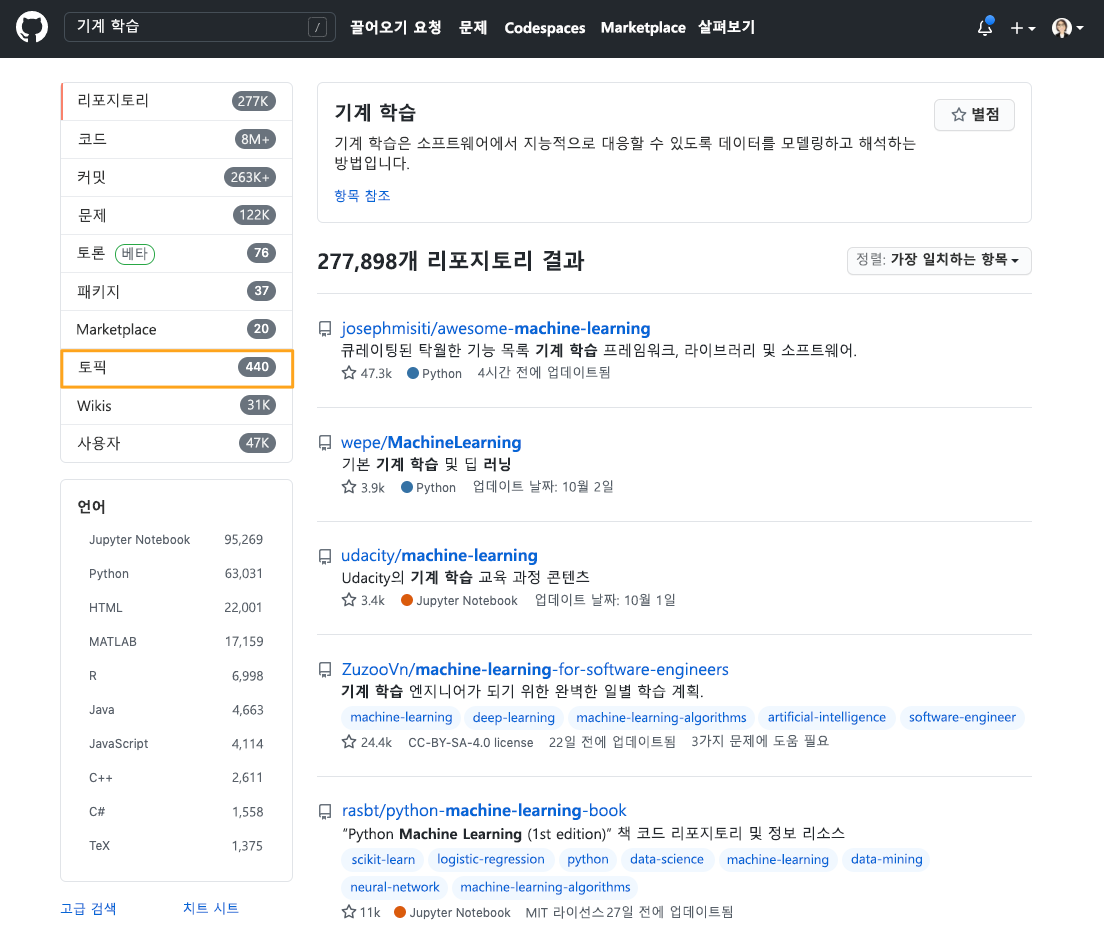Open the scikit-learn topic tag
Viewport: 1104px width, 944px height.
click(x=383, y=860)
